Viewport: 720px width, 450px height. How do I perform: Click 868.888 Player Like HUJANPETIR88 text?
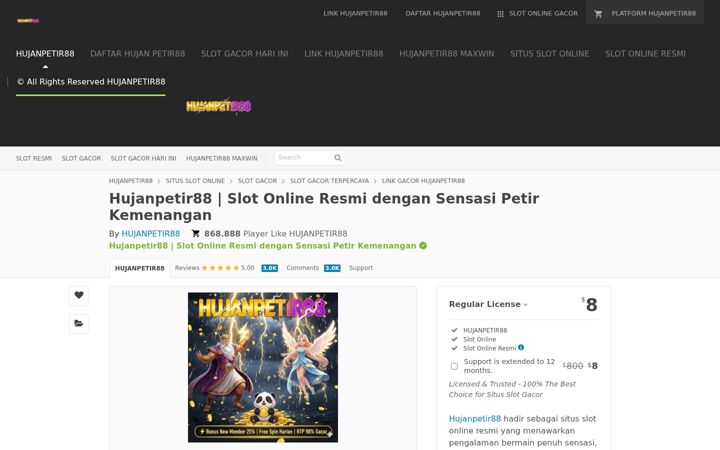[x=276, y=234]
